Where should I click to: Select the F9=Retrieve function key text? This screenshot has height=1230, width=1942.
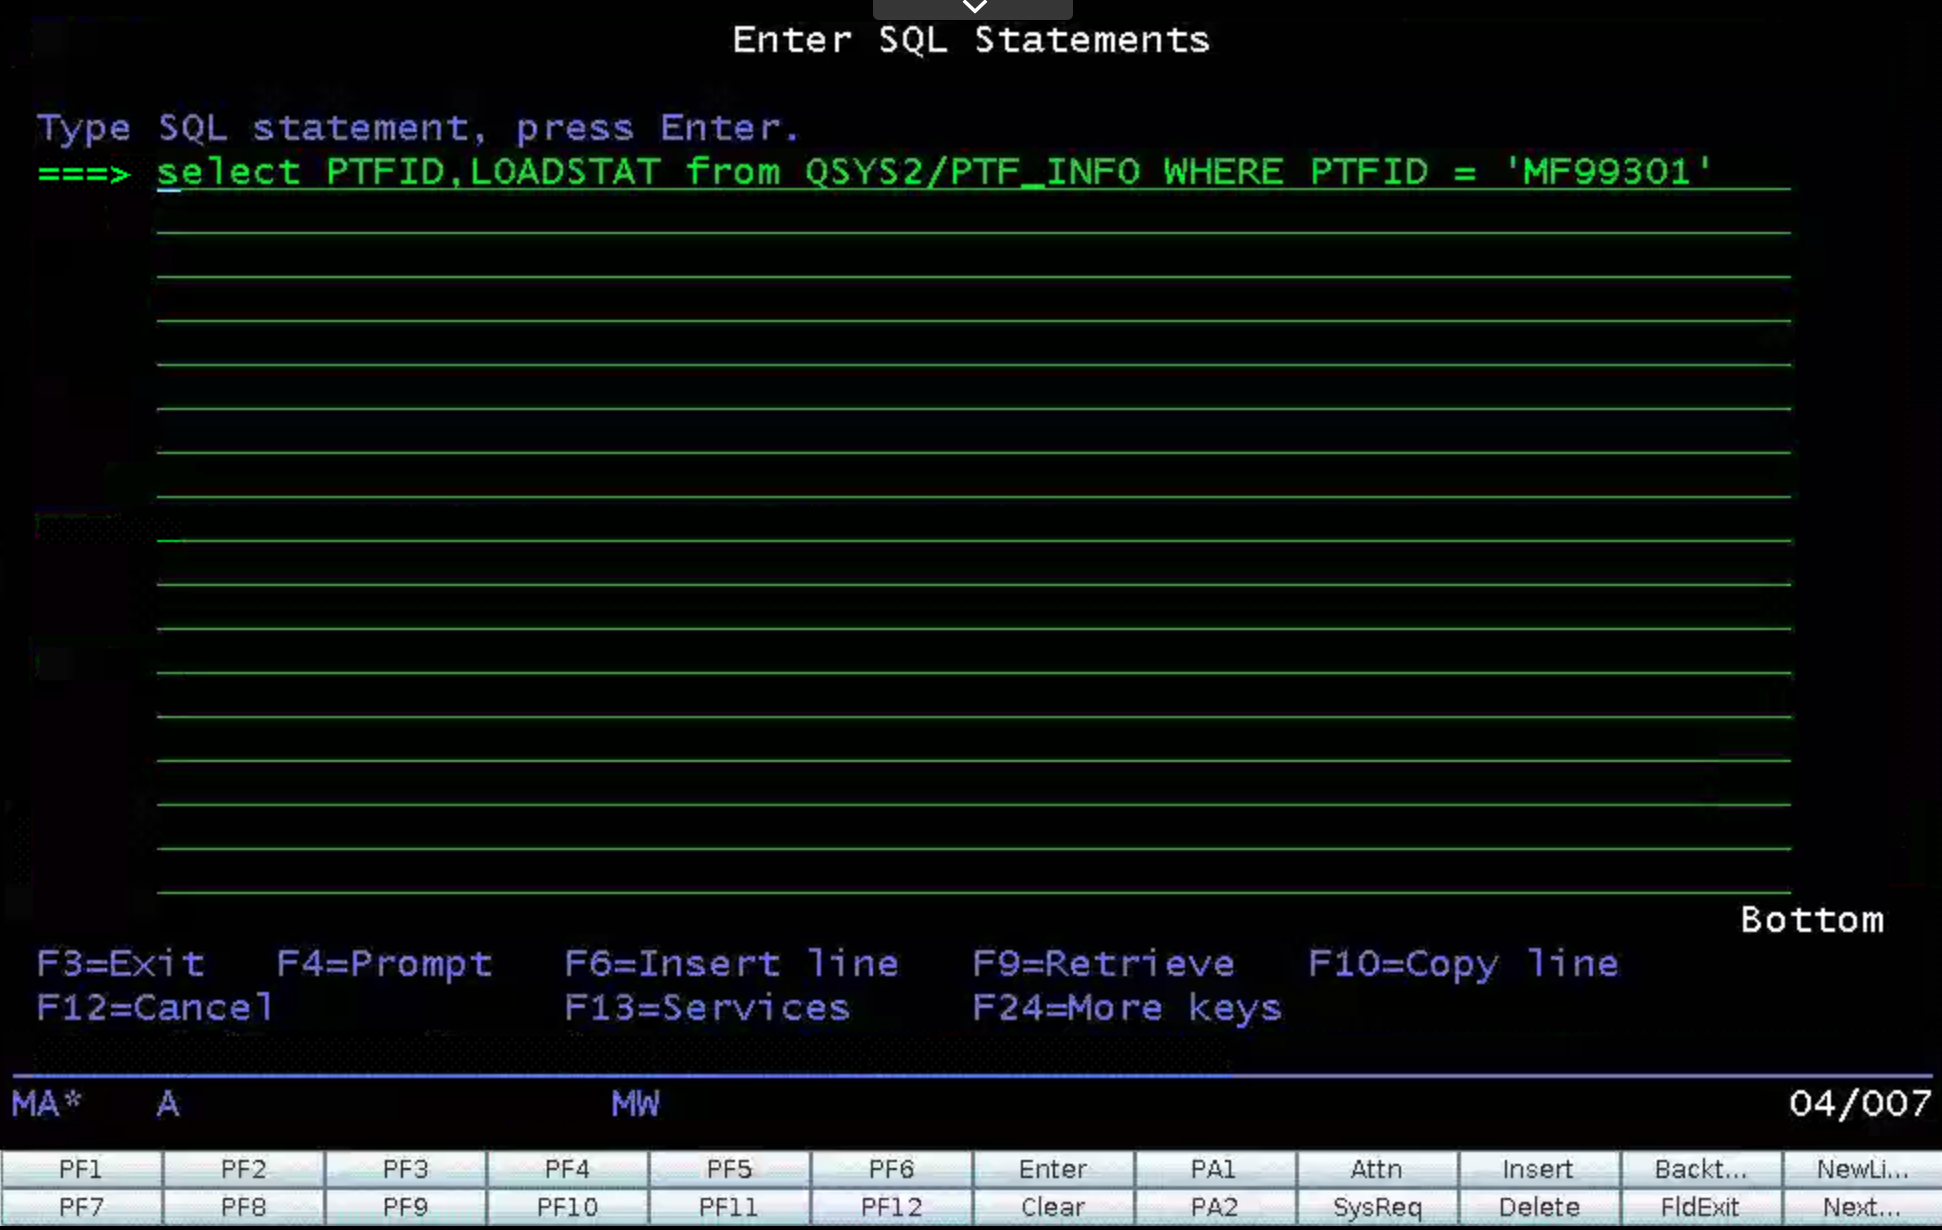1103,963
